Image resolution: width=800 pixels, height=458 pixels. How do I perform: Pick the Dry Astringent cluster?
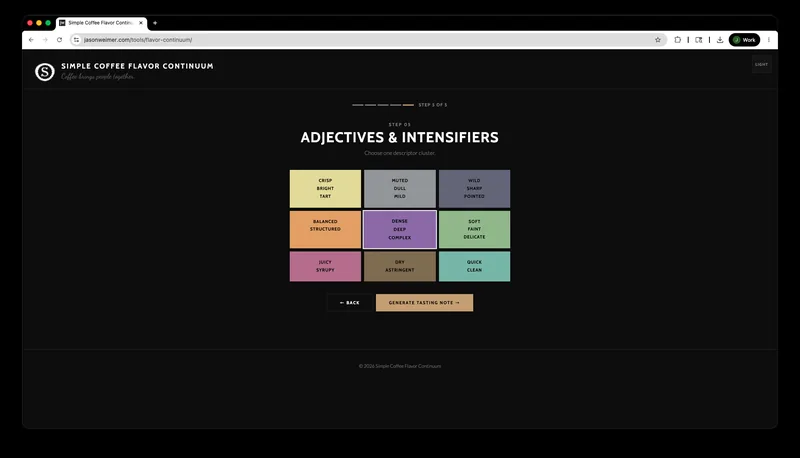[x=399, y=266]
